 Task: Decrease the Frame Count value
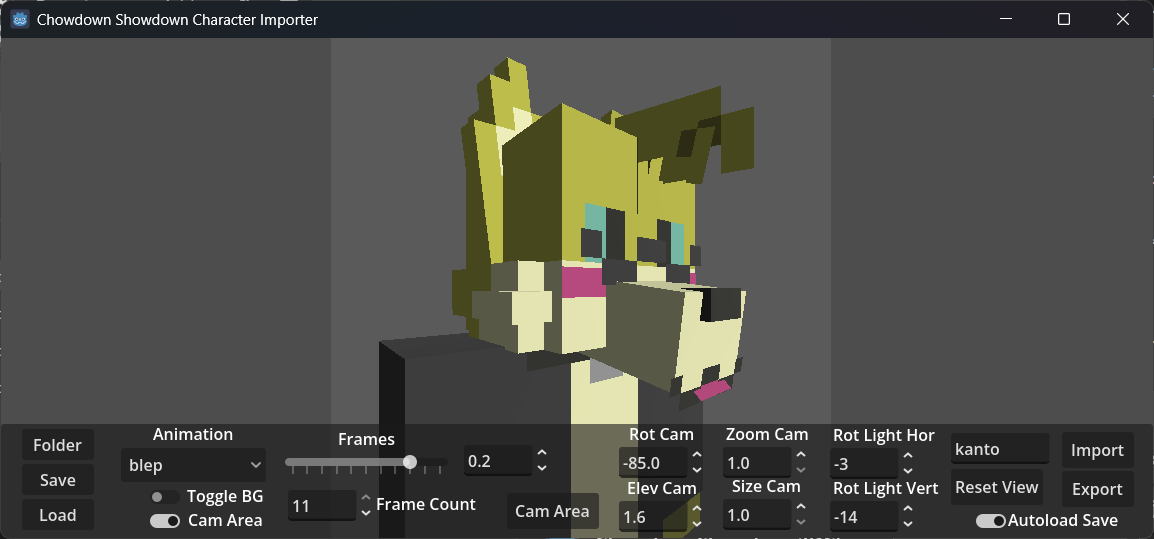click(x=366, y=512)
